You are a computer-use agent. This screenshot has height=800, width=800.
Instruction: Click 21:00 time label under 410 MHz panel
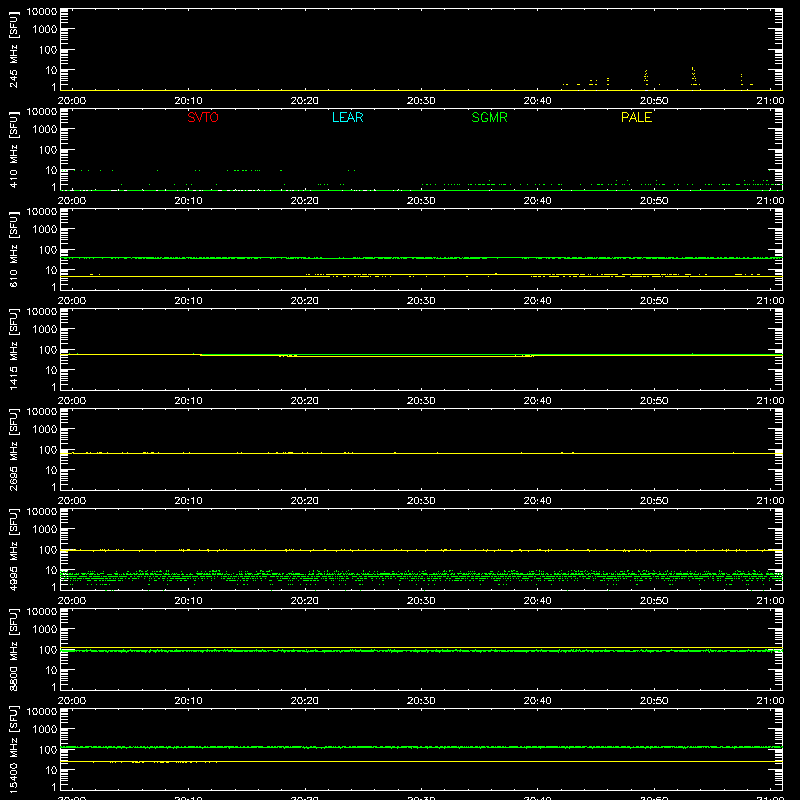(770, 201)
